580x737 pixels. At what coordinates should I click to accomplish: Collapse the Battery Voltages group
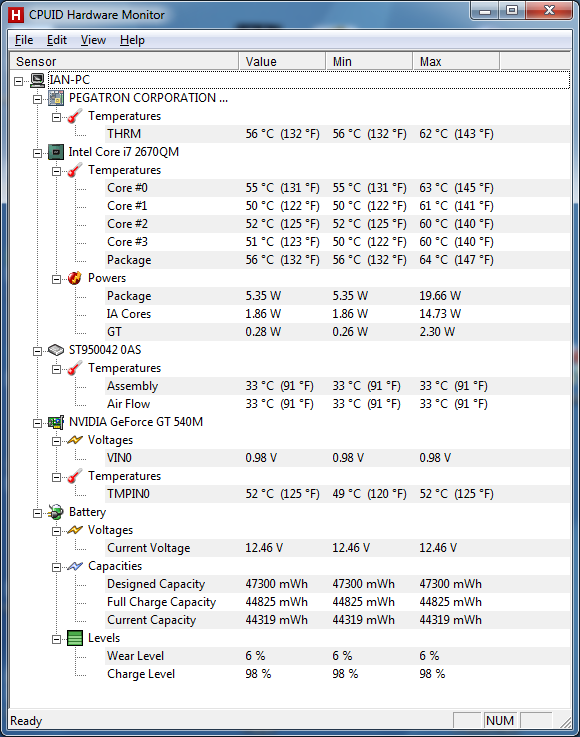click(x=56, y=531)
